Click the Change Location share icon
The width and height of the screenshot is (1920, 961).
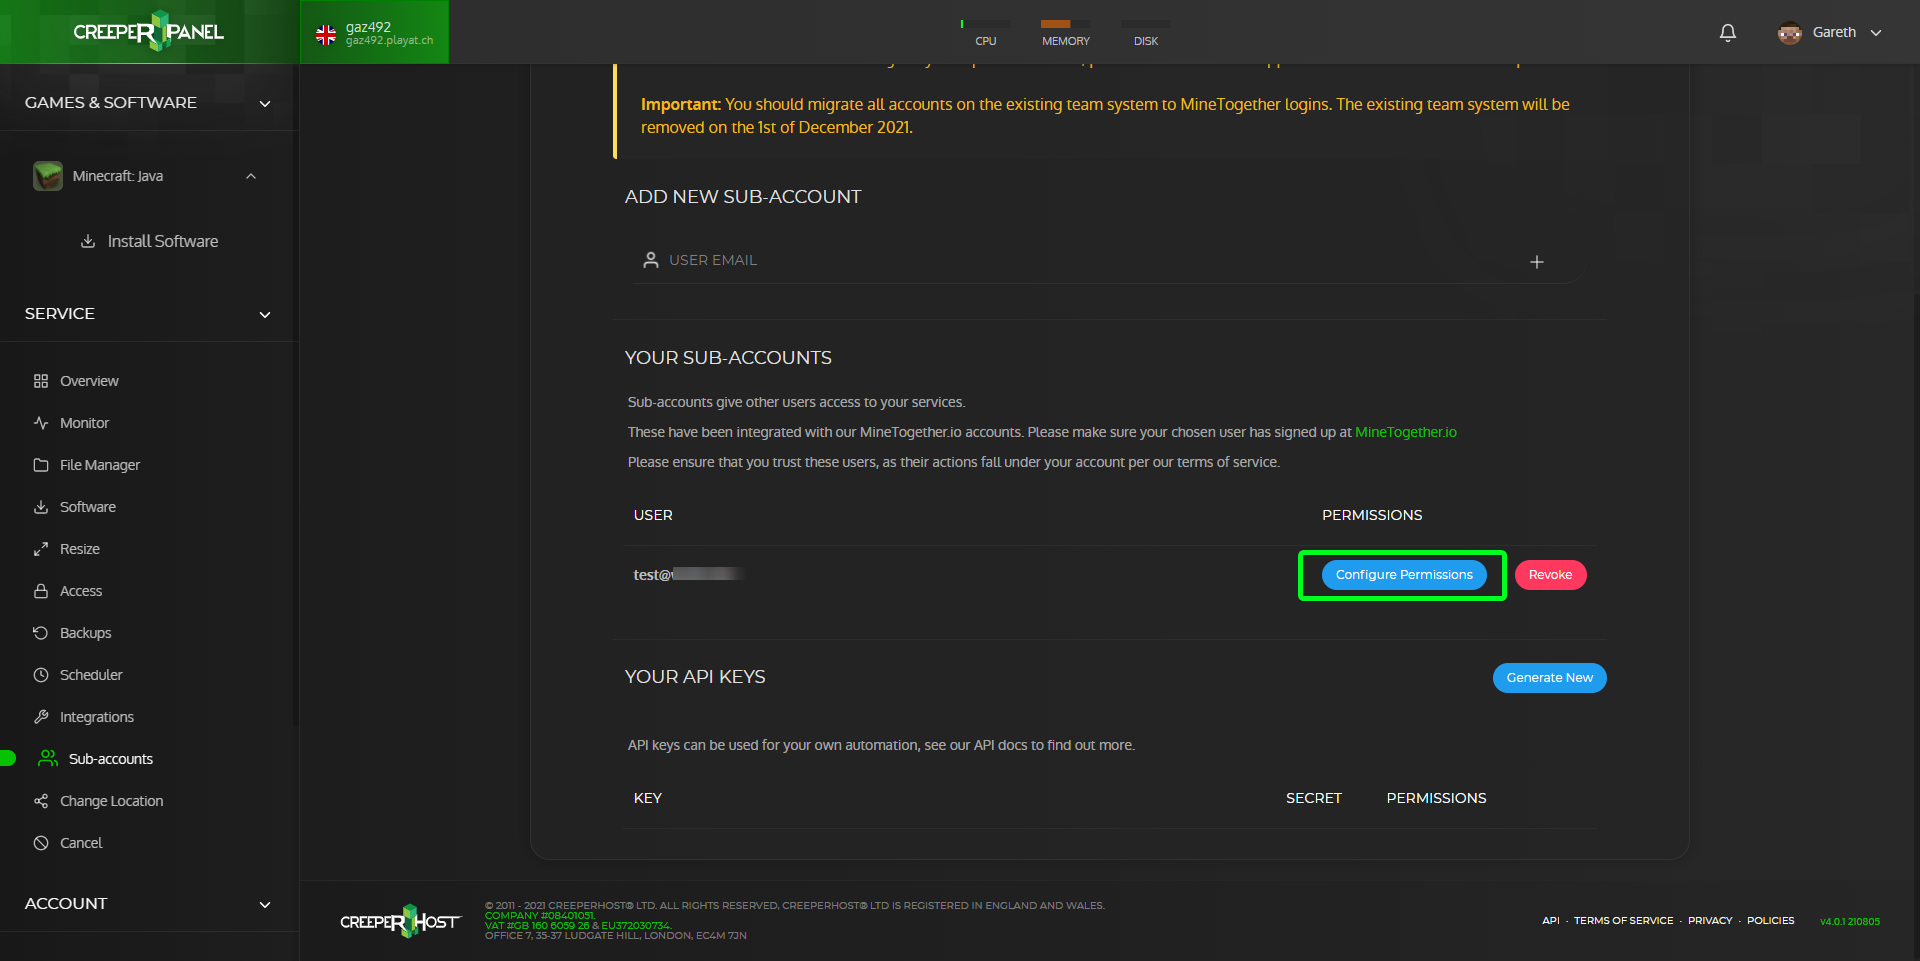[x=41, y=801]
